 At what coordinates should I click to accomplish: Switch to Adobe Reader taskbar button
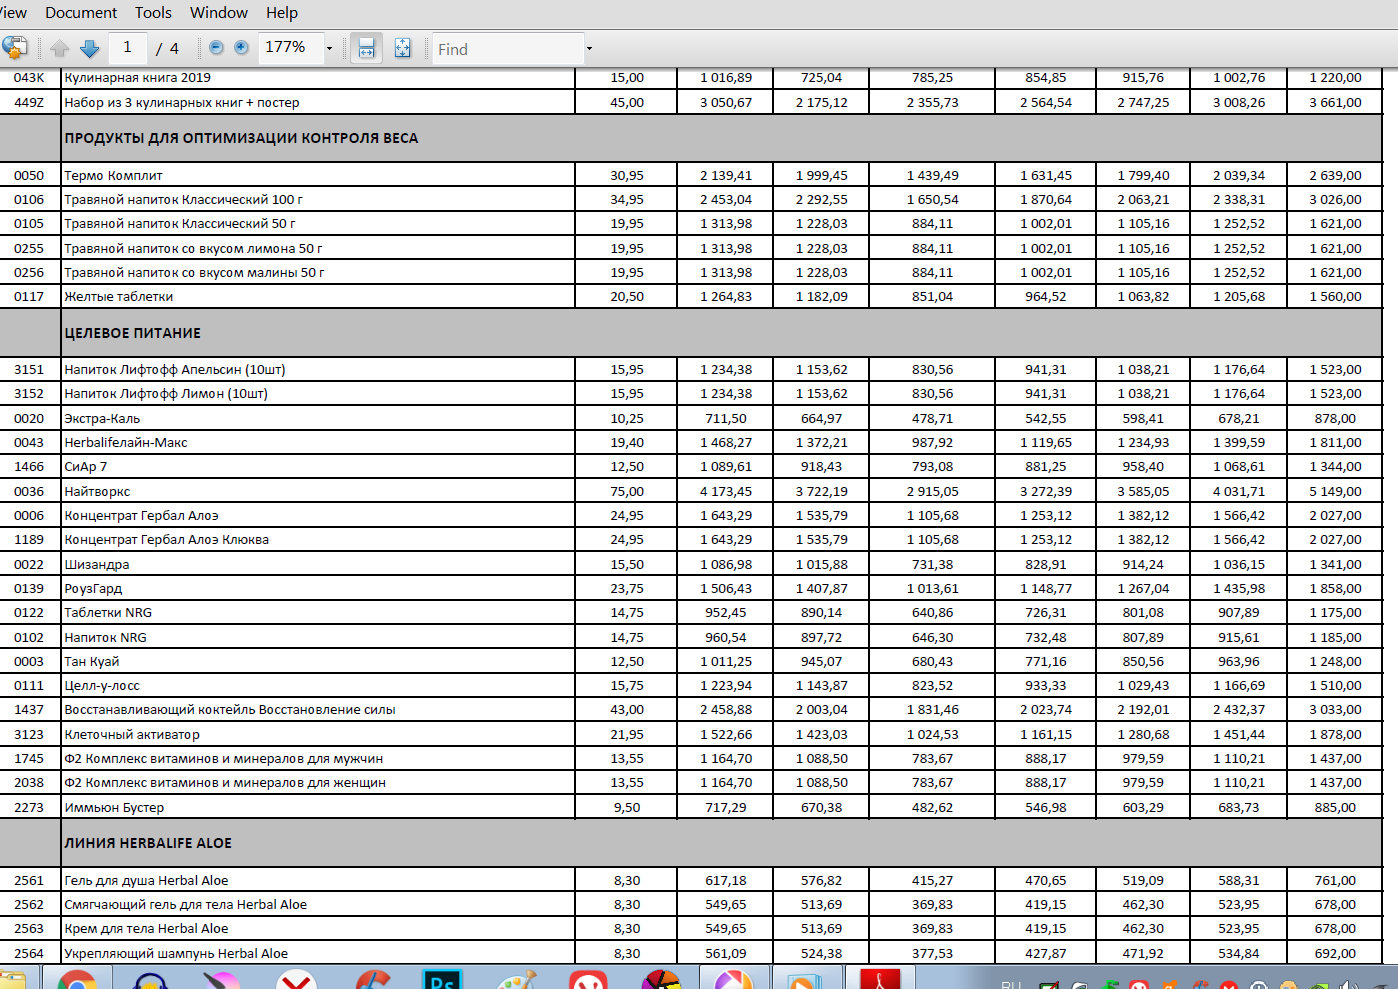[x=880, y=978]
